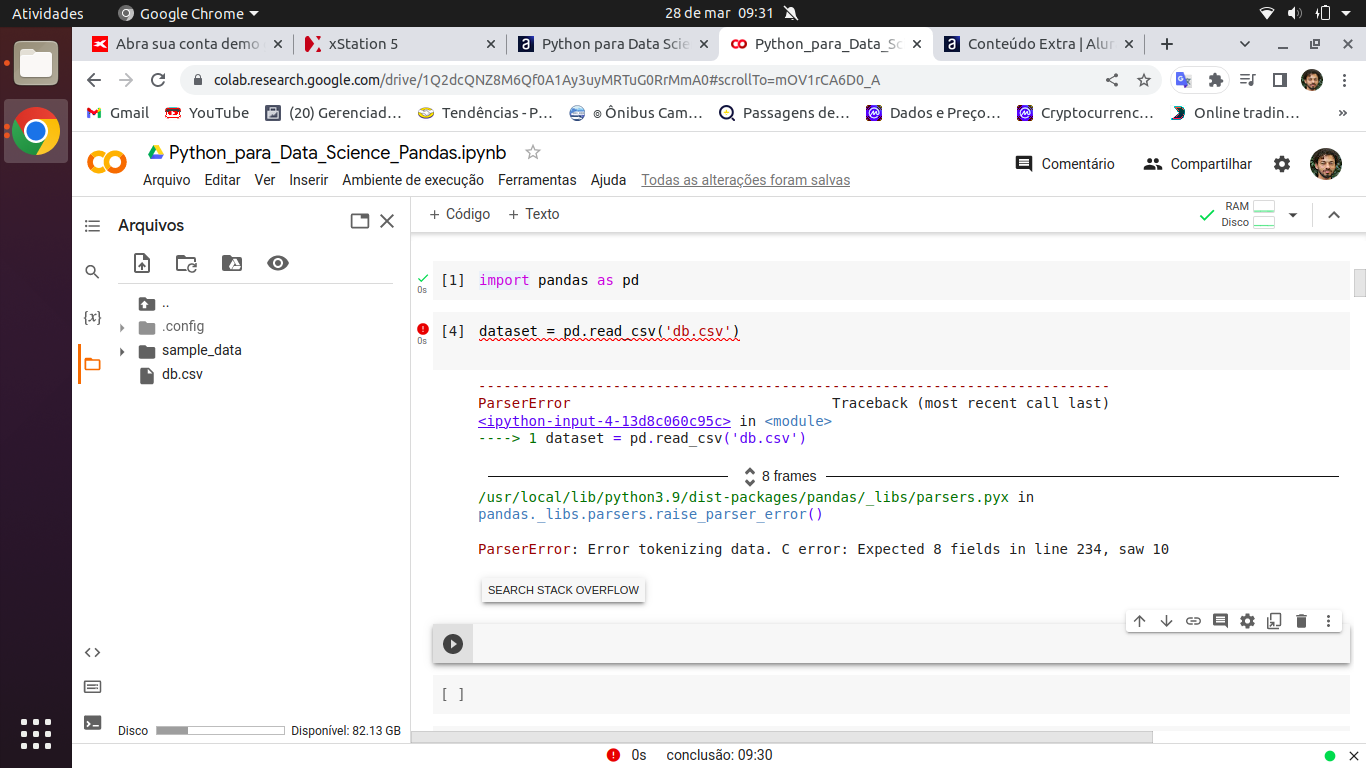Image resolution: width=1366 pixels, height=768 pixels.
Task: Select the Files folder sidebar icon
Action: pyautogui.click(x=92, y=364)
